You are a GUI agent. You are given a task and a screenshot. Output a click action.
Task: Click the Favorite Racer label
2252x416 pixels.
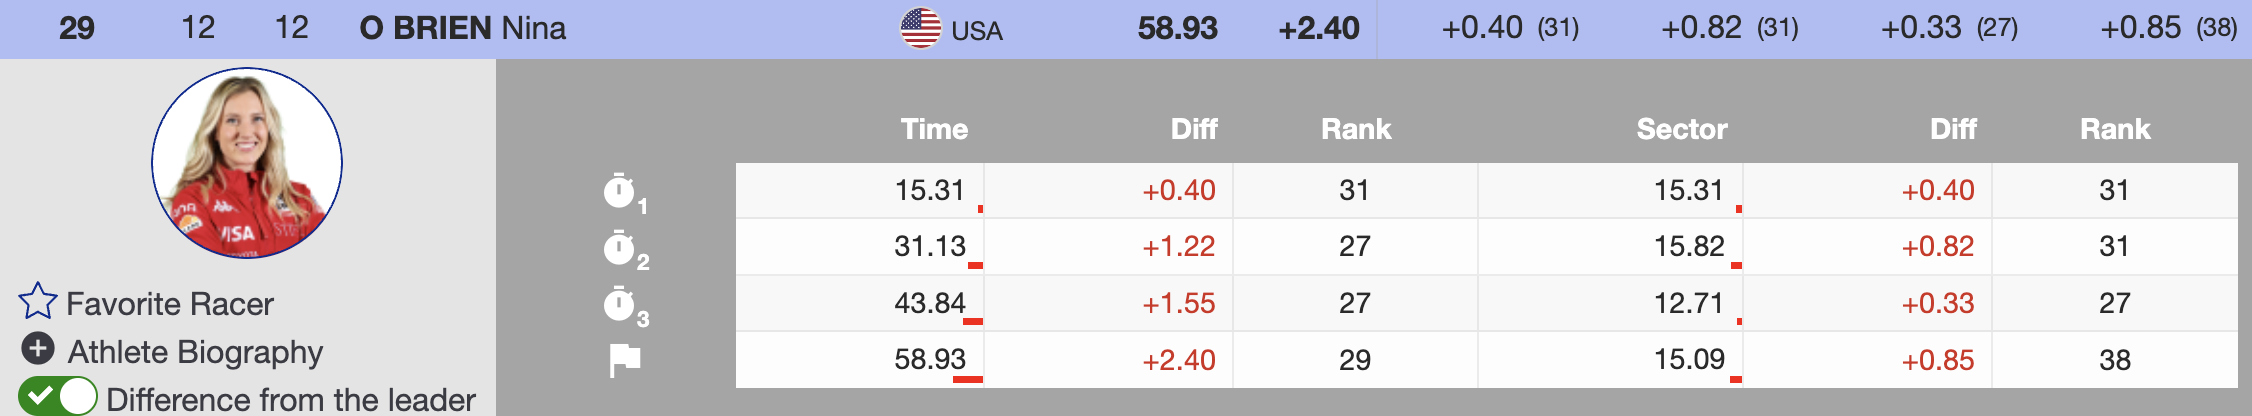(169, 304)
